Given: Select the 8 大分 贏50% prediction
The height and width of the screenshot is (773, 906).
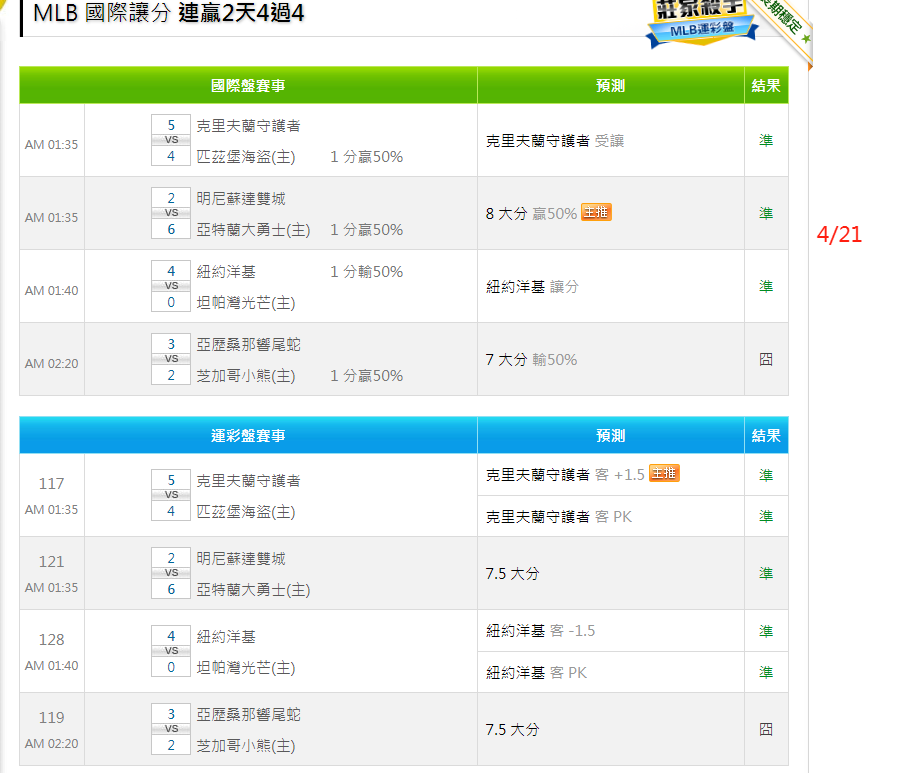Looking at the screenshot, I should pyautogui.click(x=531, y=214).
